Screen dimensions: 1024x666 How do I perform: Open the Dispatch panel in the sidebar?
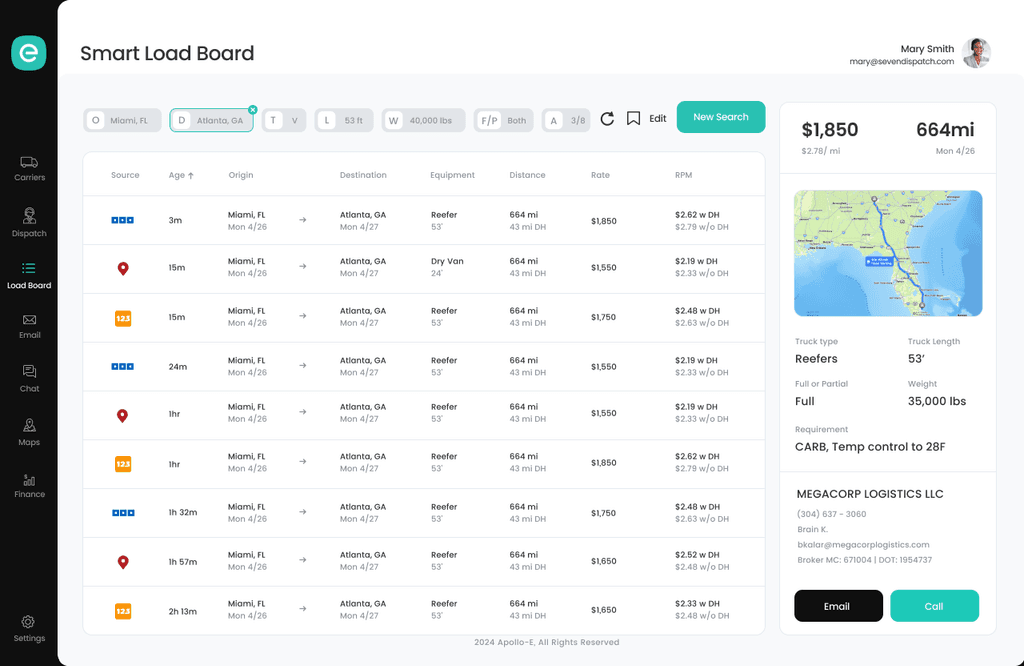coord(29,223)
